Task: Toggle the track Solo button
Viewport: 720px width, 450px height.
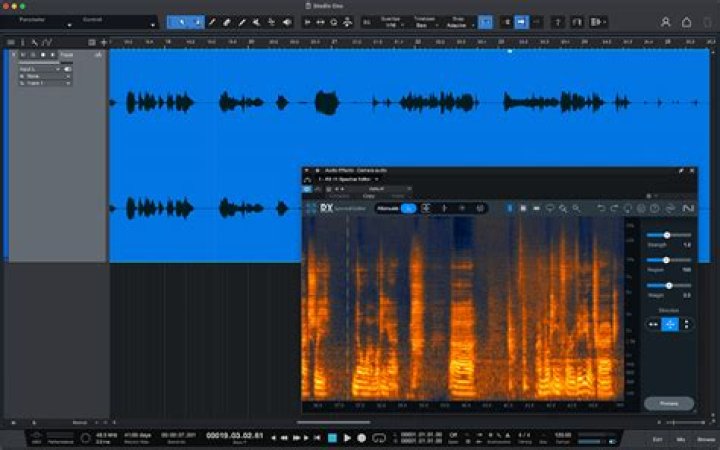Action: (x=33, y=55)
